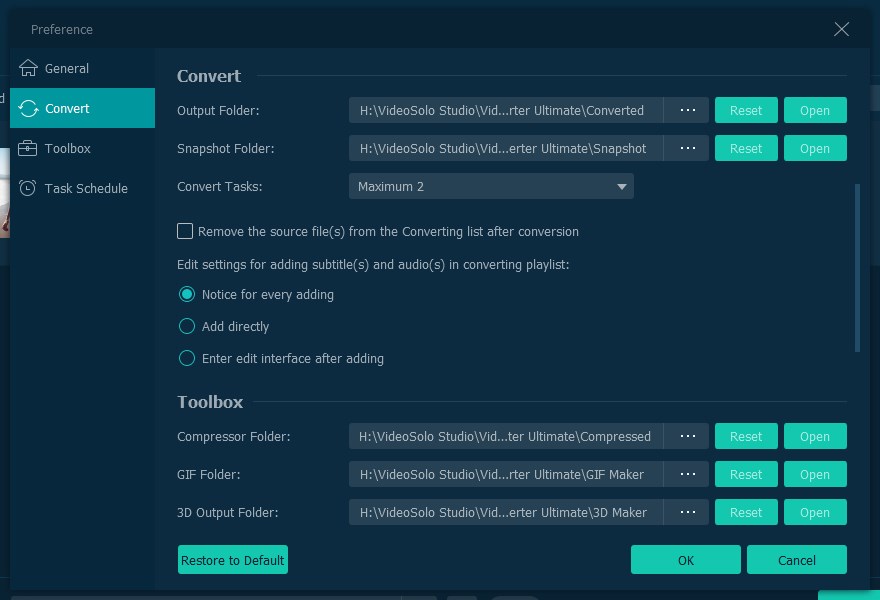The height and width of the screenshot is (600, 880).
Task: Browse for a new Output Folder
Action: 686,110
